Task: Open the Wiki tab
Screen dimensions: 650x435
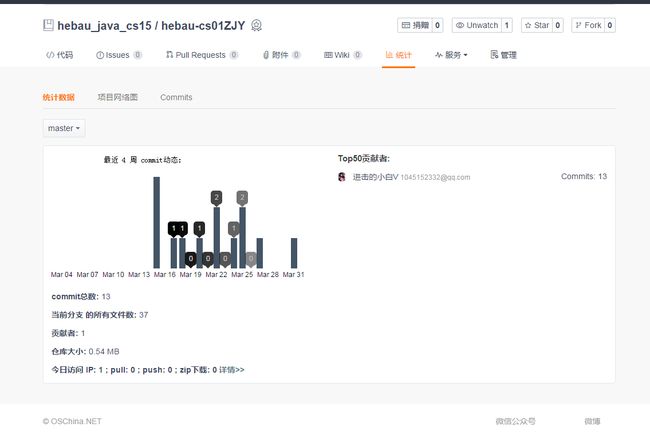Action: 343,55
